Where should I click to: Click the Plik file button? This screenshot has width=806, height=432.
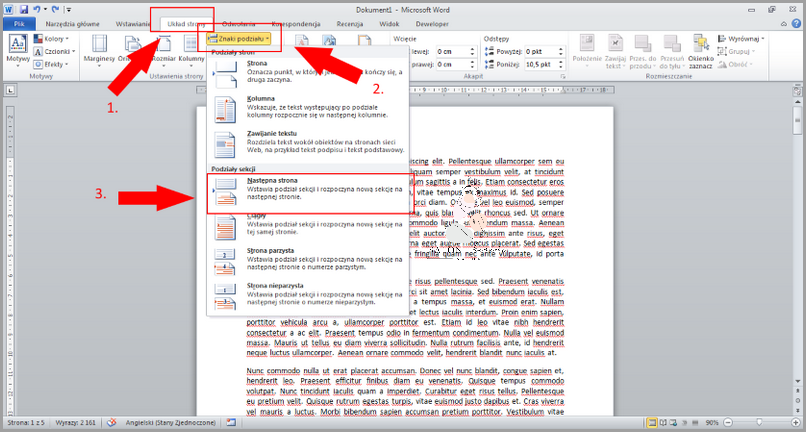[18, 21]
